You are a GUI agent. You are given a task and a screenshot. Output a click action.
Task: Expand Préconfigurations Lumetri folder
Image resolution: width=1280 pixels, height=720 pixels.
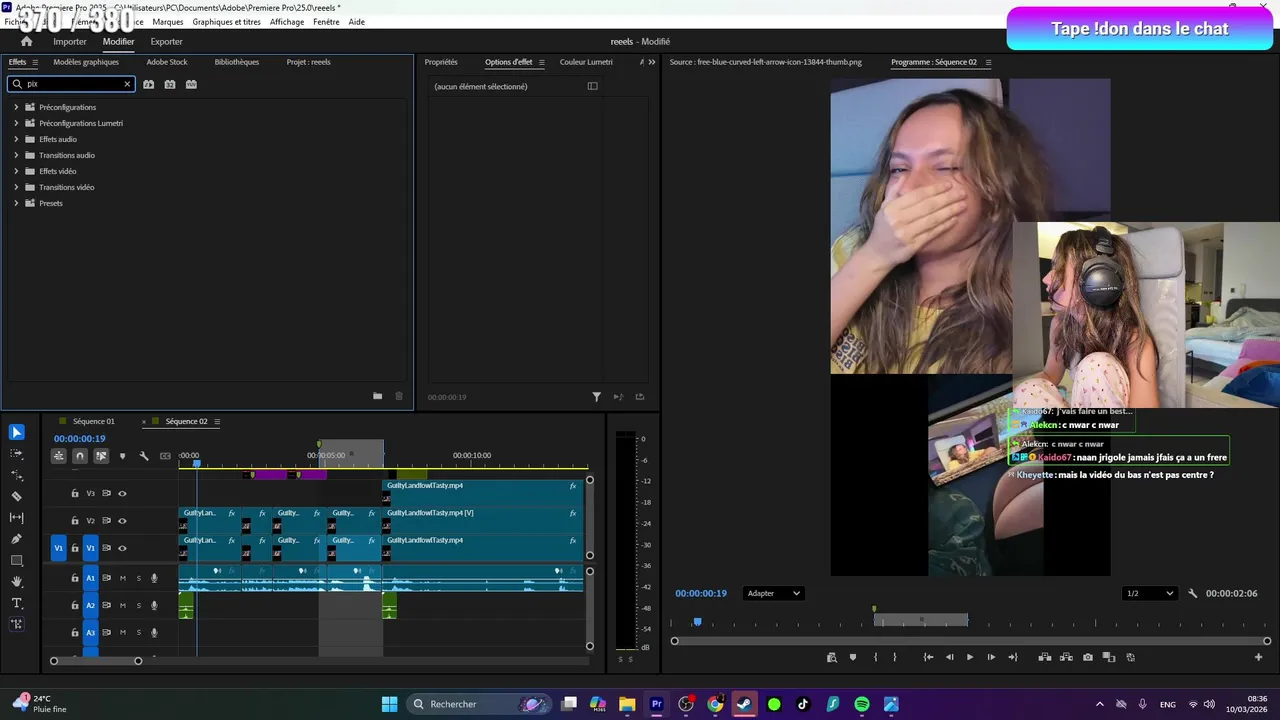point(16,123)
